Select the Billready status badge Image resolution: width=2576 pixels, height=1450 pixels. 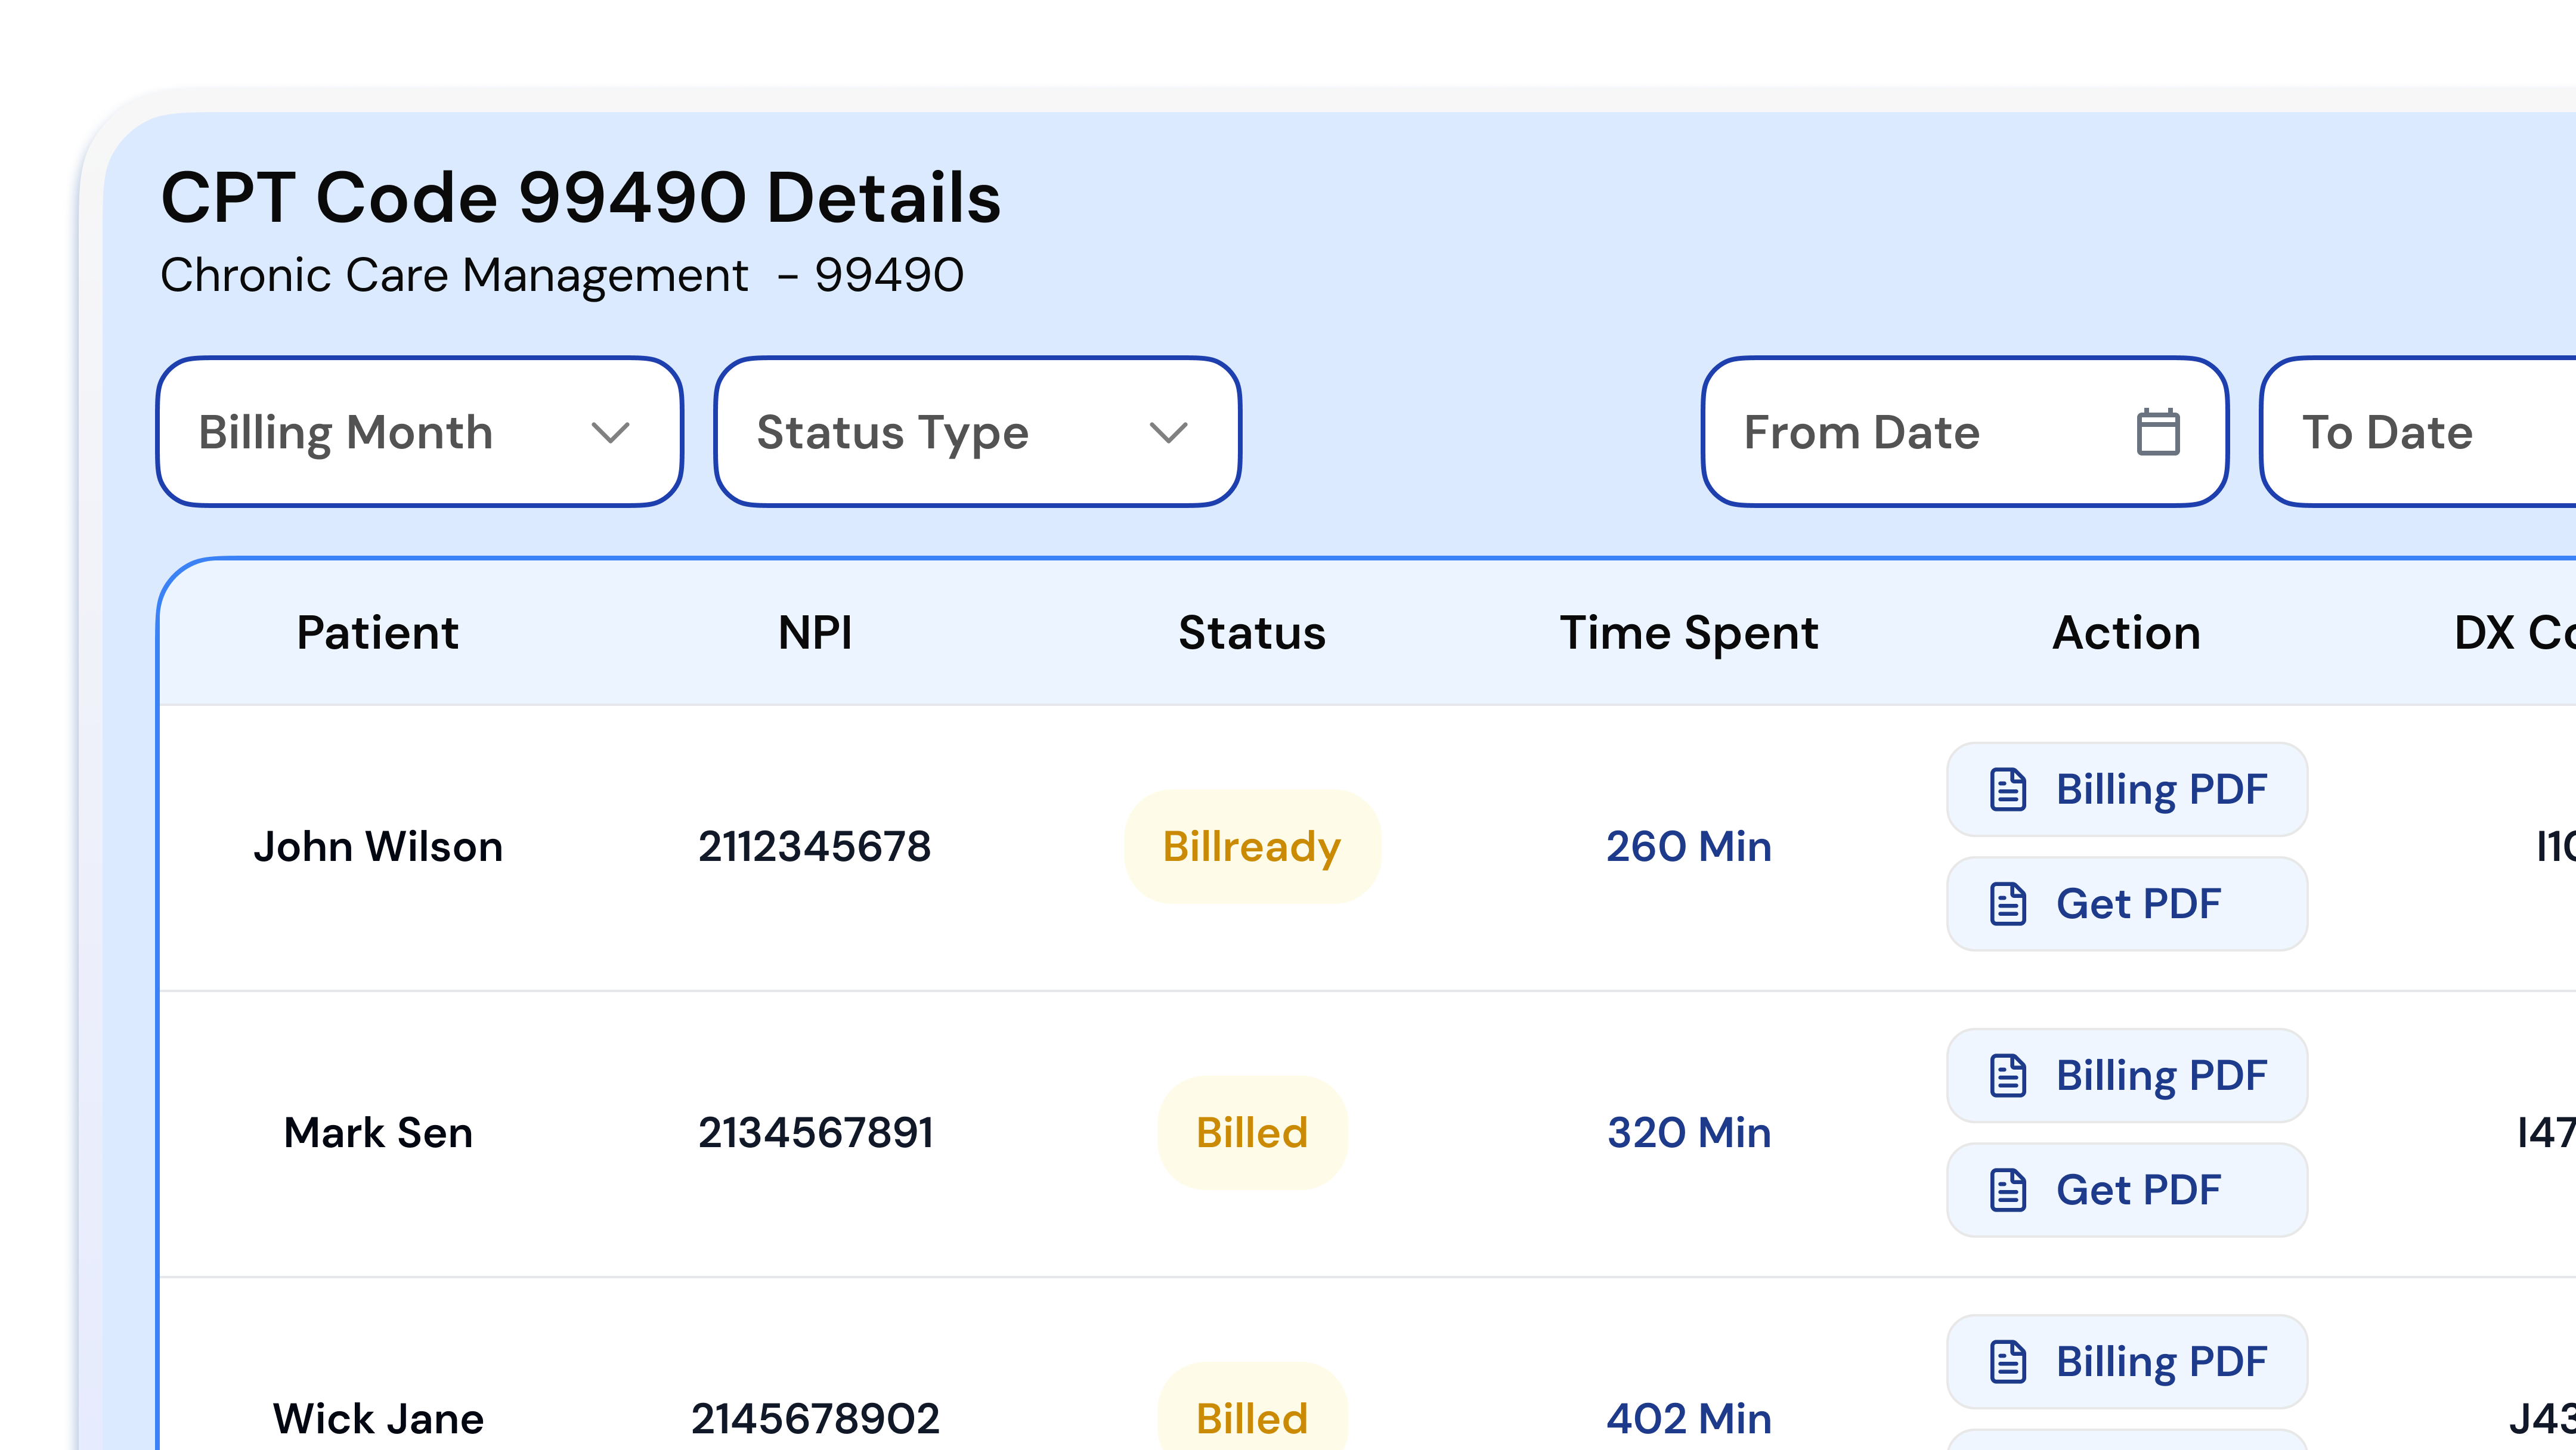pos(1251,847)
